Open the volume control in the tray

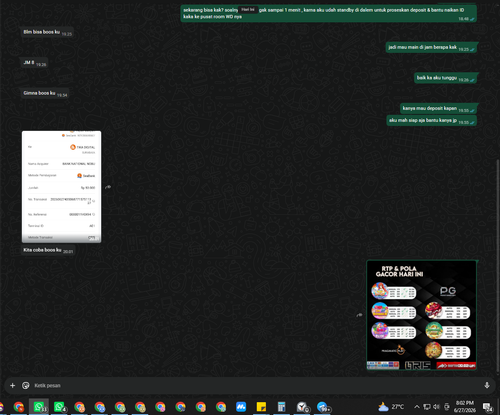click(x=436, y=407)
